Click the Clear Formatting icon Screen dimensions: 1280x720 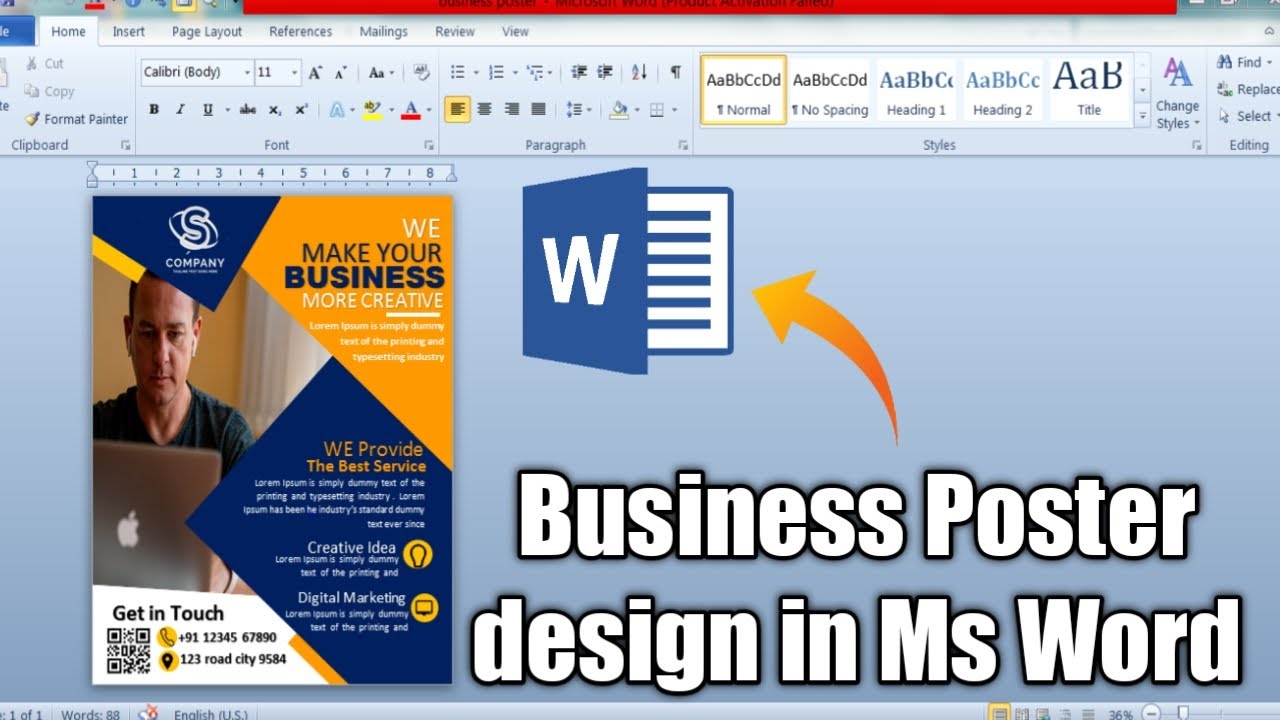pos(422,72)
